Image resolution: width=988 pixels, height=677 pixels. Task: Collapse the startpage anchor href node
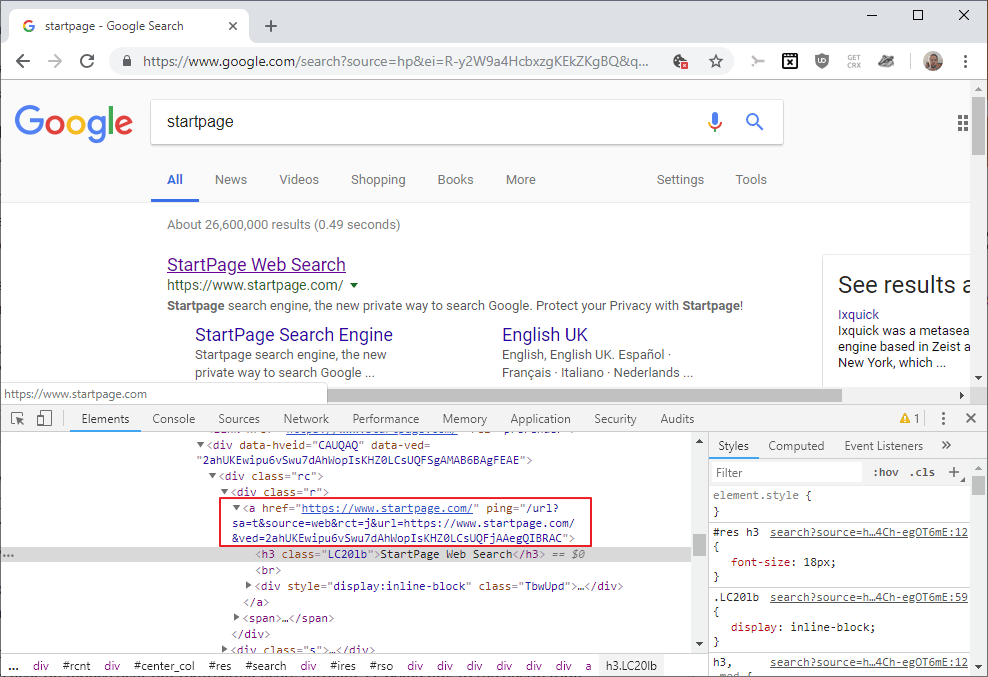pyautogui.click(x=237, y=507)
